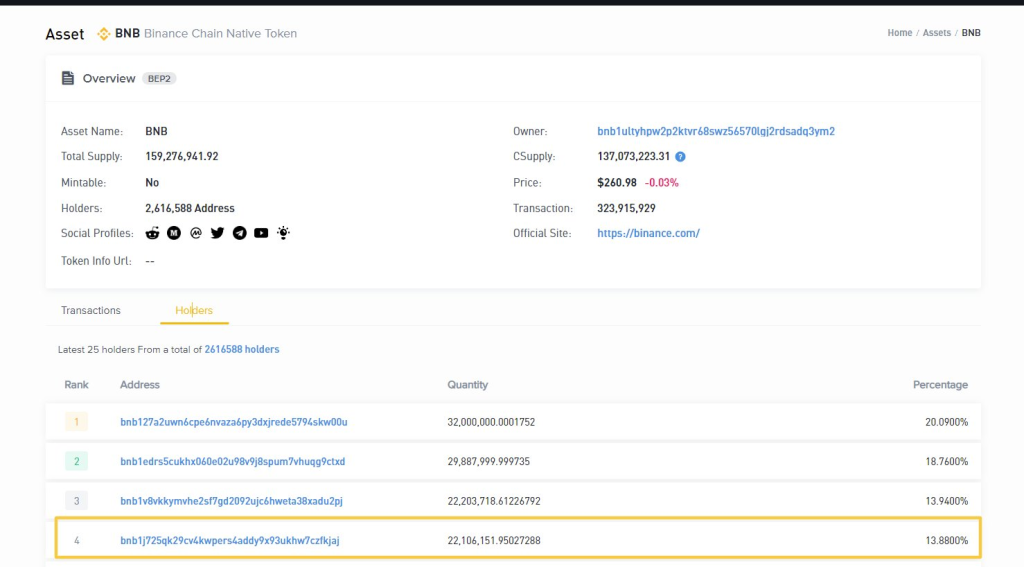This screenshot has width=1024, height=567.
Task: Click the quantity 22,203,718.61226792
Action: (494, 501)
